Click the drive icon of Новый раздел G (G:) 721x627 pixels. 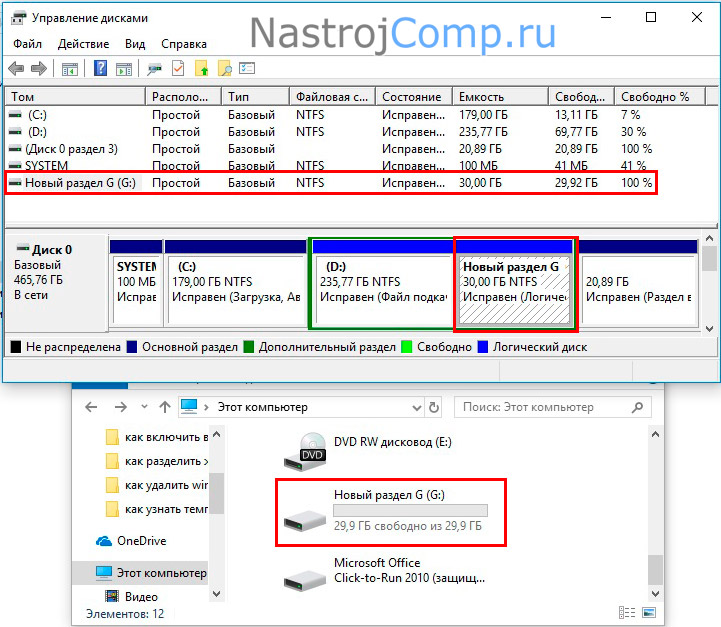(x=305, y=521)
